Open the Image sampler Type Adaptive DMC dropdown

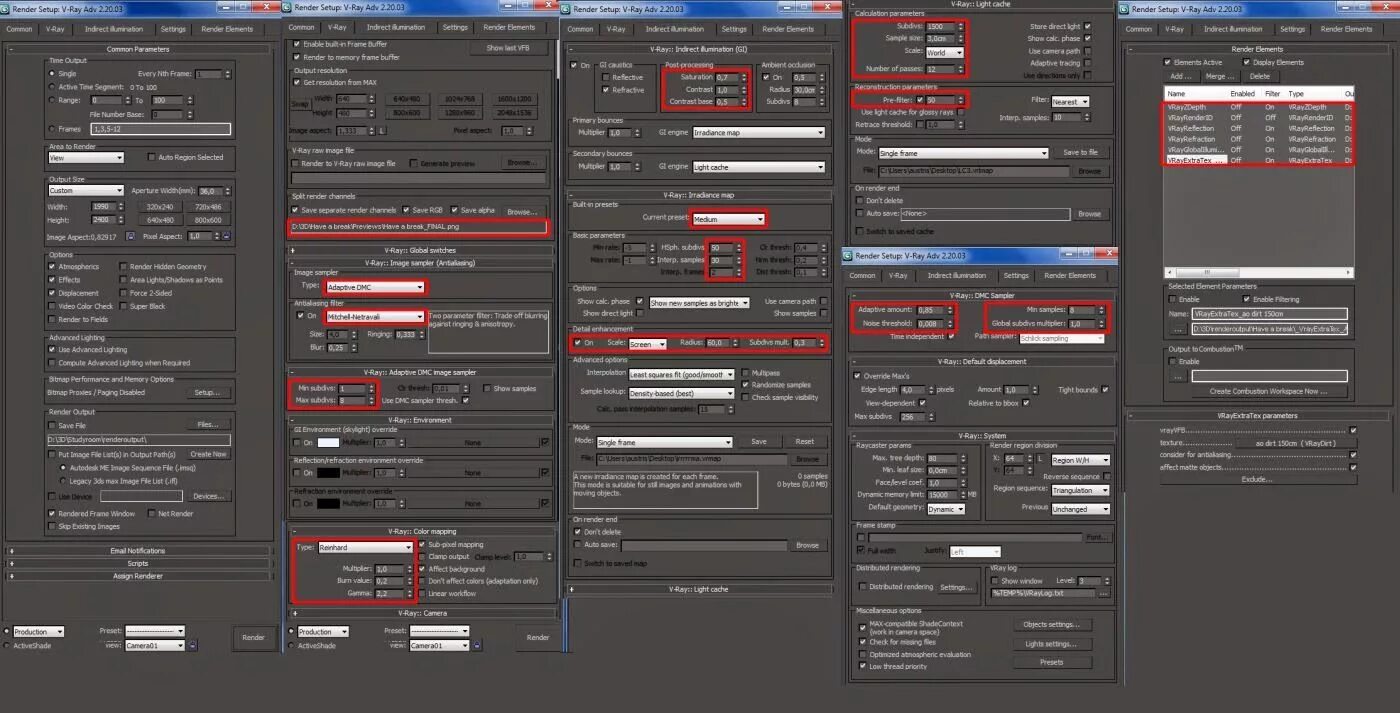(374, 286)
